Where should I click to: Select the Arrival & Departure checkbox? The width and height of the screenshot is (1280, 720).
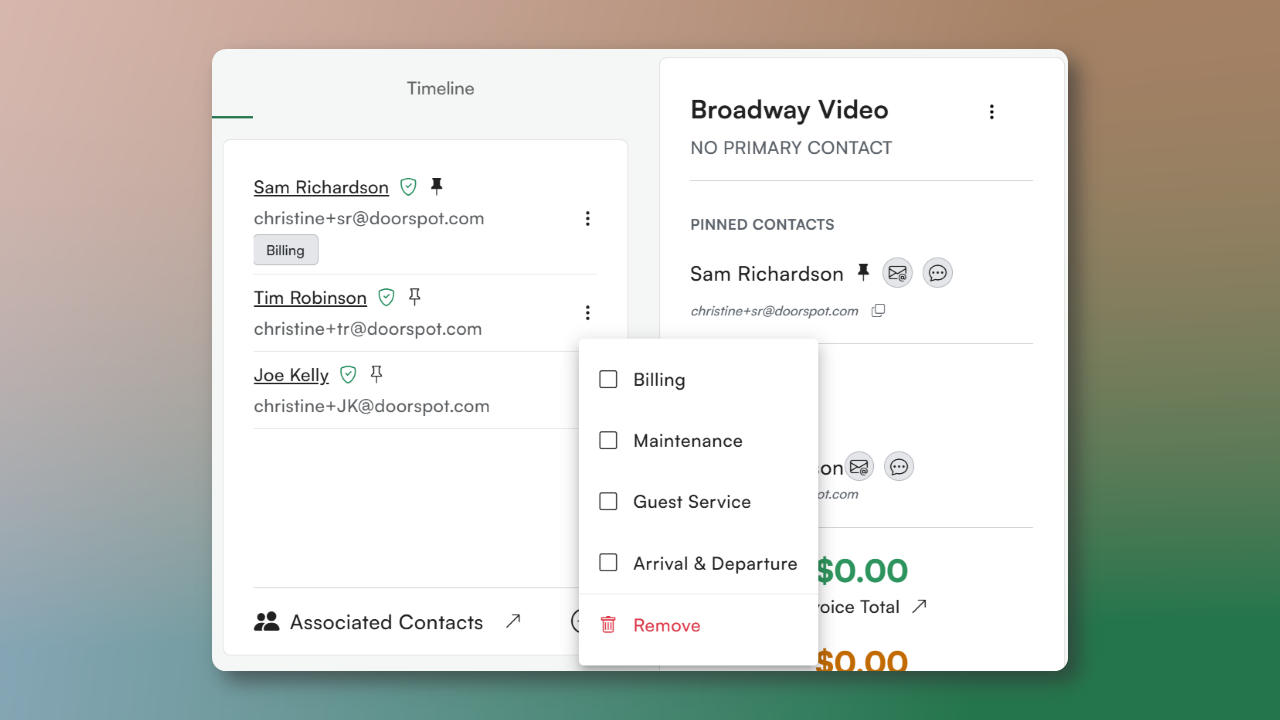coord(608,563)
